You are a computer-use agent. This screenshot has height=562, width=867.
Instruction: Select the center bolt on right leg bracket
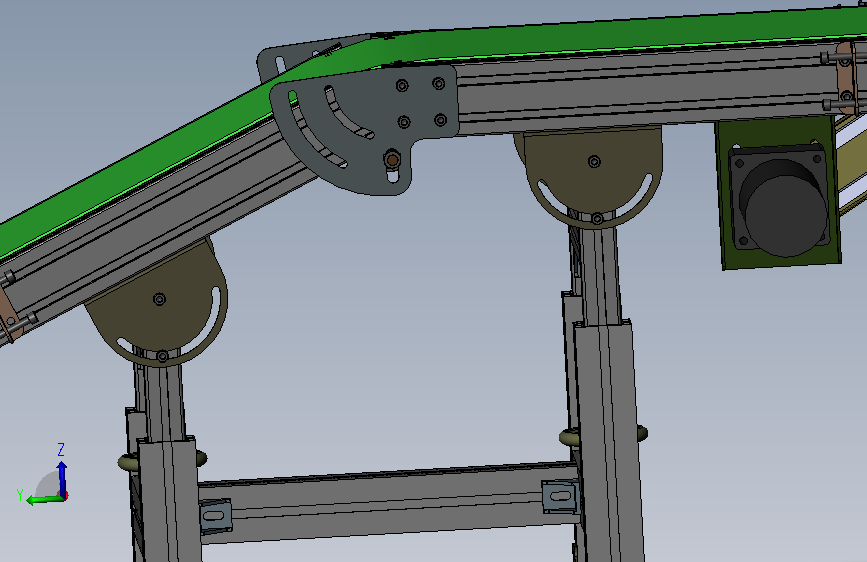594,162
